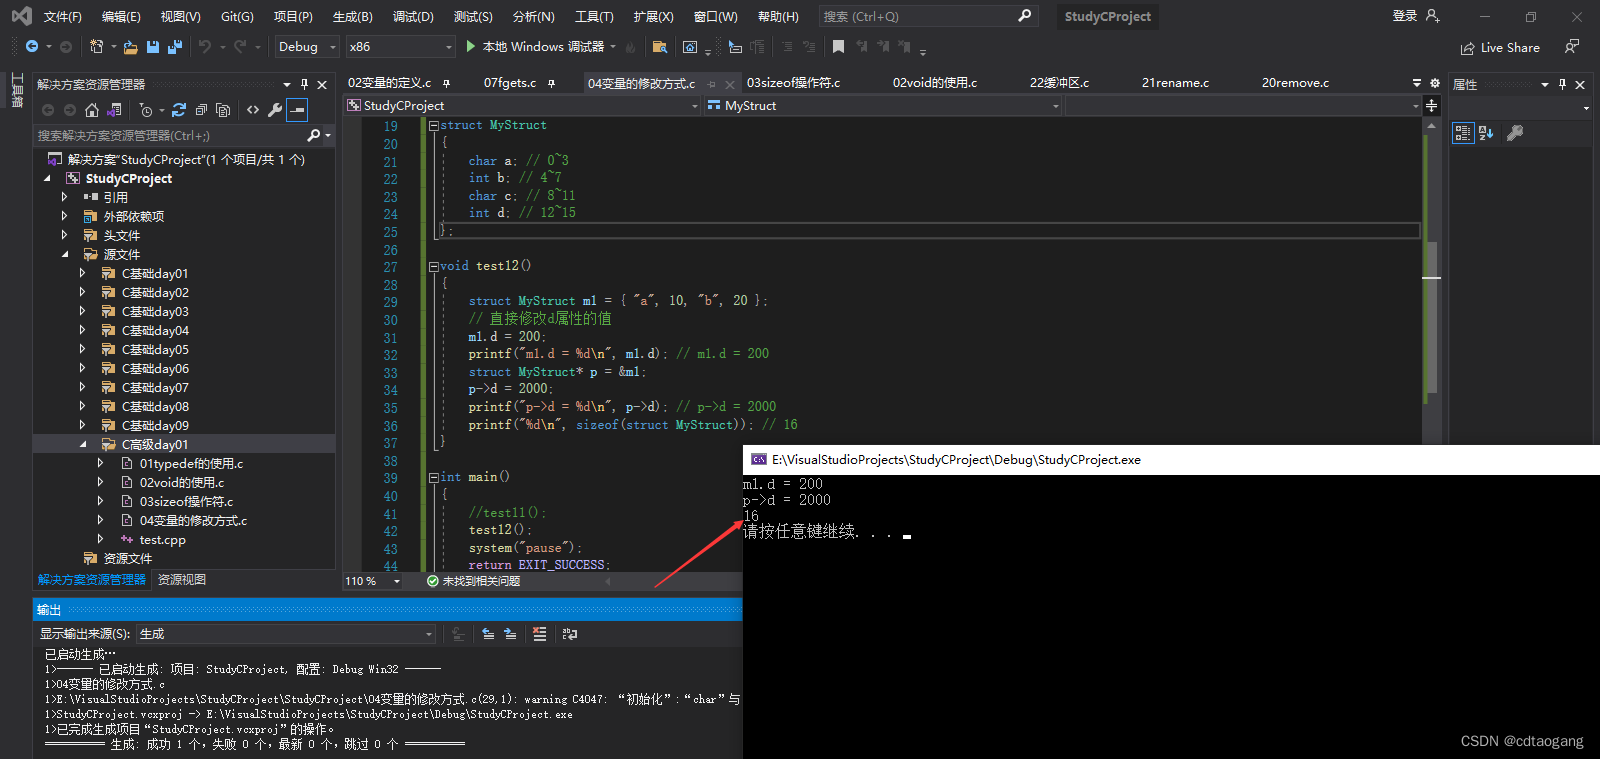The image size is (1600, 759).
Task: Collapse all nodes in solution explorer toolbar
Action: pyautogui.click(x=201, y=110)
